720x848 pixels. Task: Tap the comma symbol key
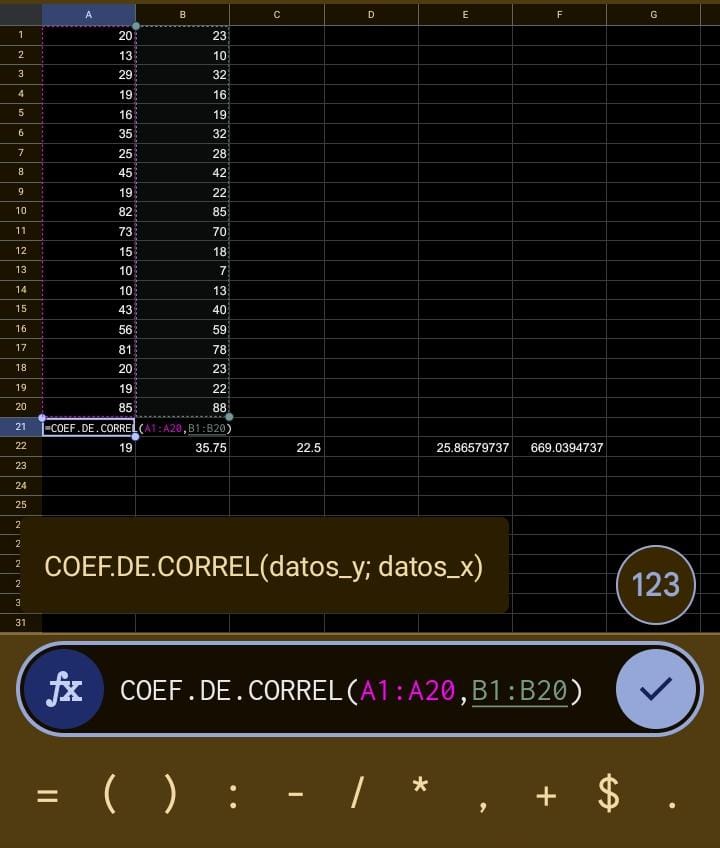(x=483, y=800)
